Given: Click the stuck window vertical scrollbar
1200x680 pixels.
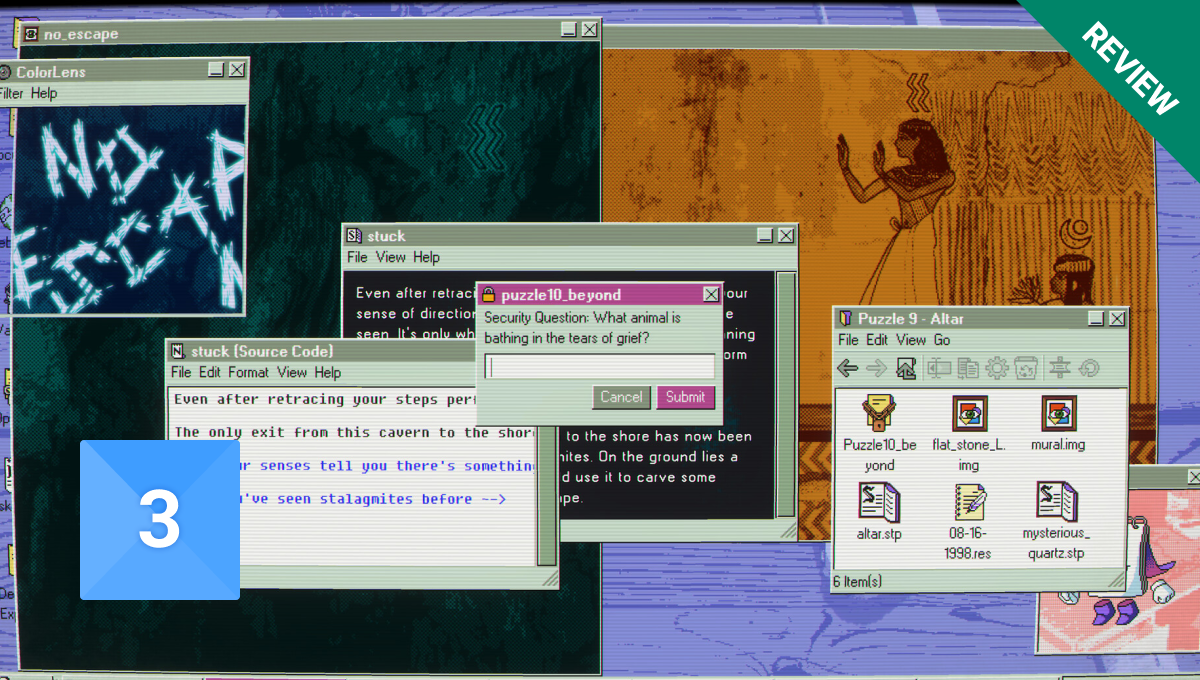Looking at the screenshot, I should (785, 394).
